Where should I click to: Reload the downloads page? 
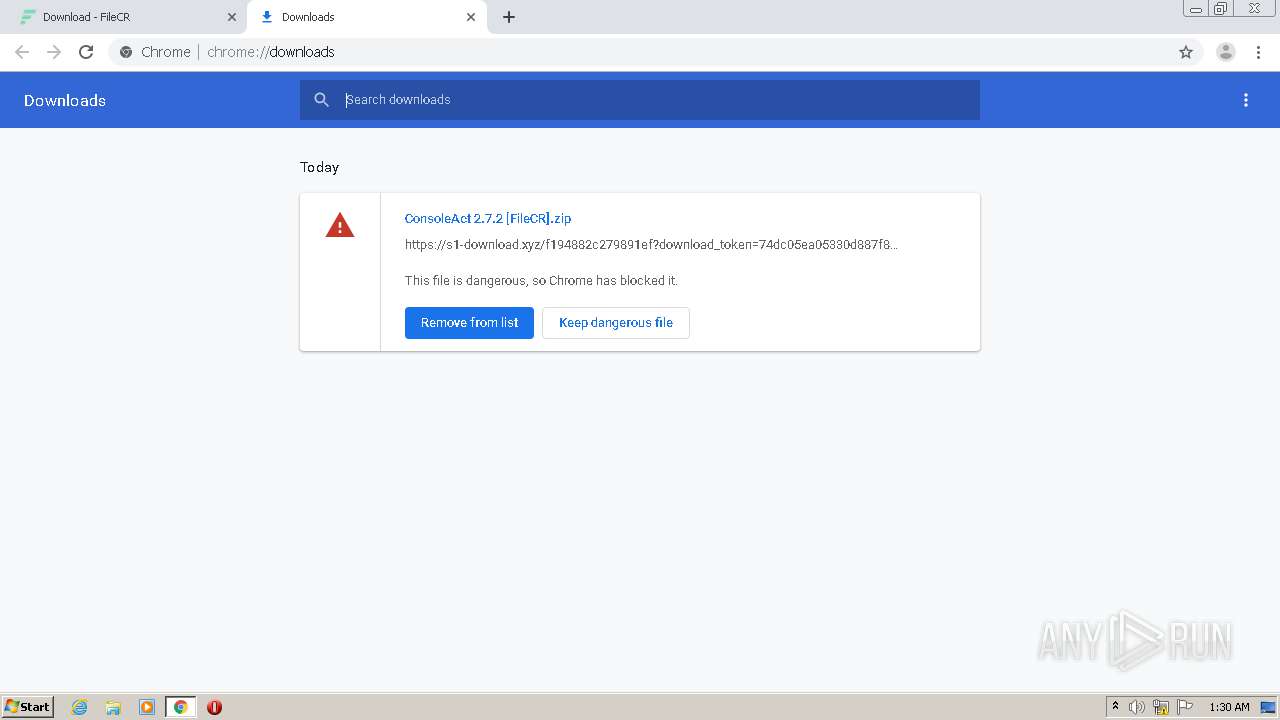pyautogui.click(x=86, y=52)
